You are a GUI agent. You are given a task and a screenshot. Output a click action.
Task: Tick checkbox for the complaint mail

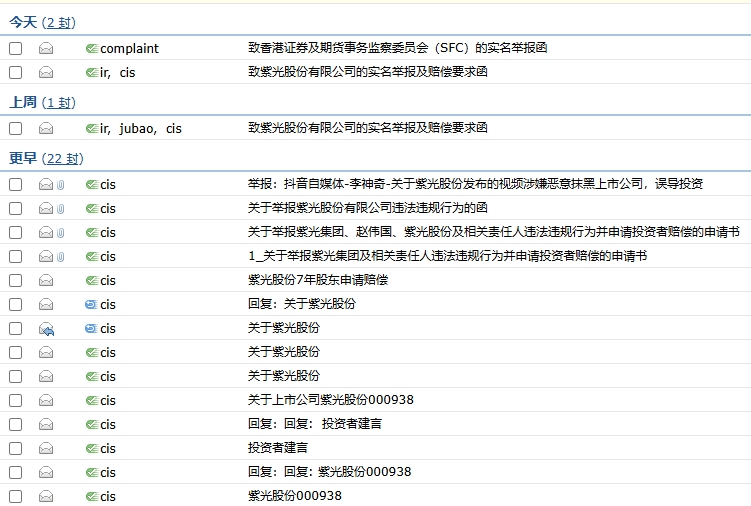pos(15,48)
